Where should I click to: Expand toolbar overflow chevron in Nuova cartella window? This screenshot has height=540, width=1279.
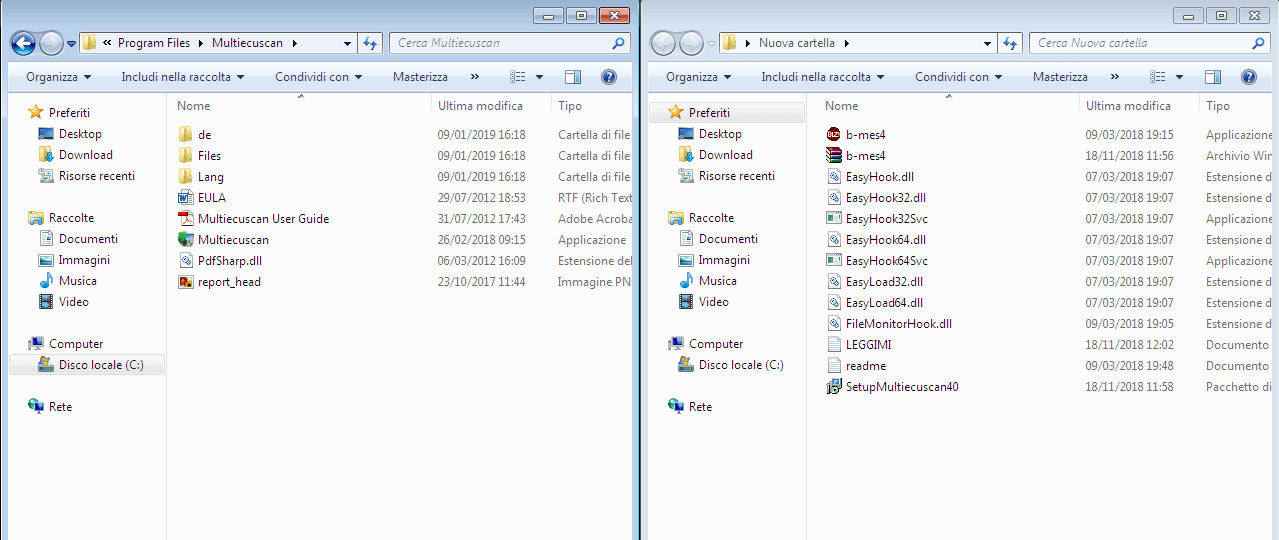pyautogui.click(x=1114, y=77)
